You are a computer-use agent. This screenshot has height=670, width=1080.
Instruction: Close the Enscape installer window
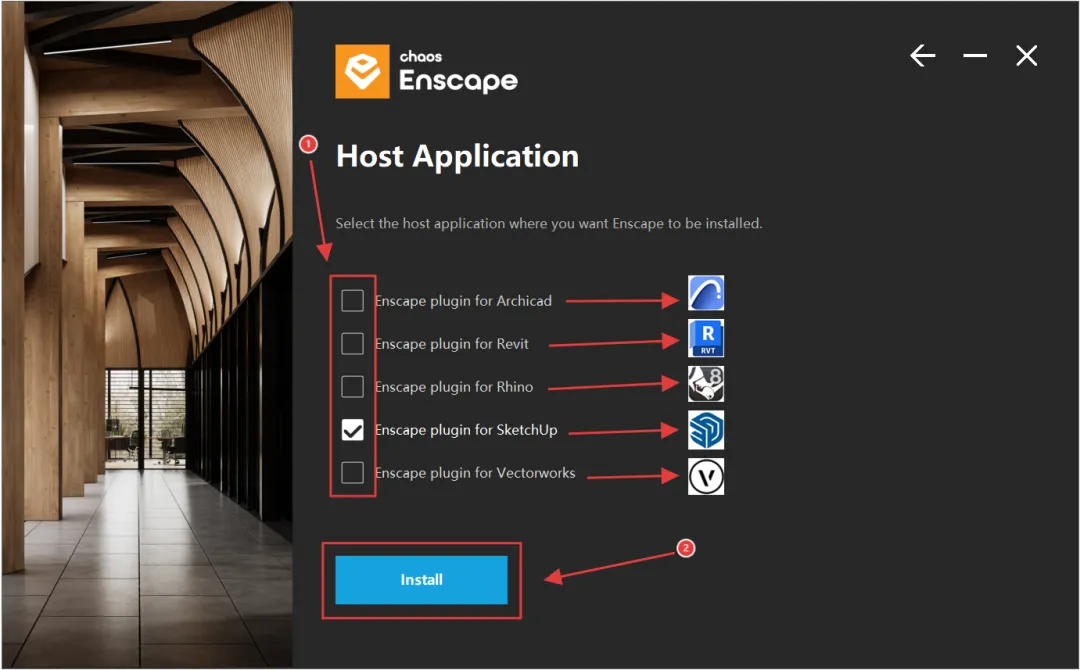[x=1026, y=56]
